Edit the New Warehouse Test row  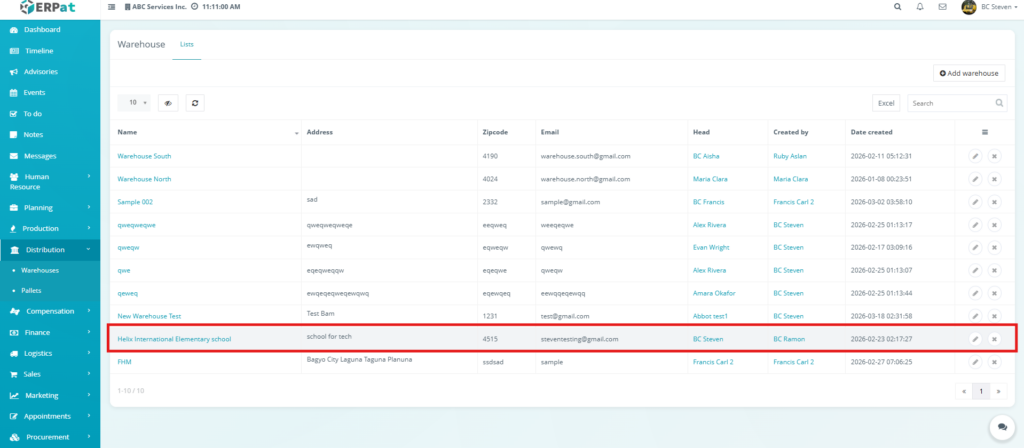[x=975, y=316]
